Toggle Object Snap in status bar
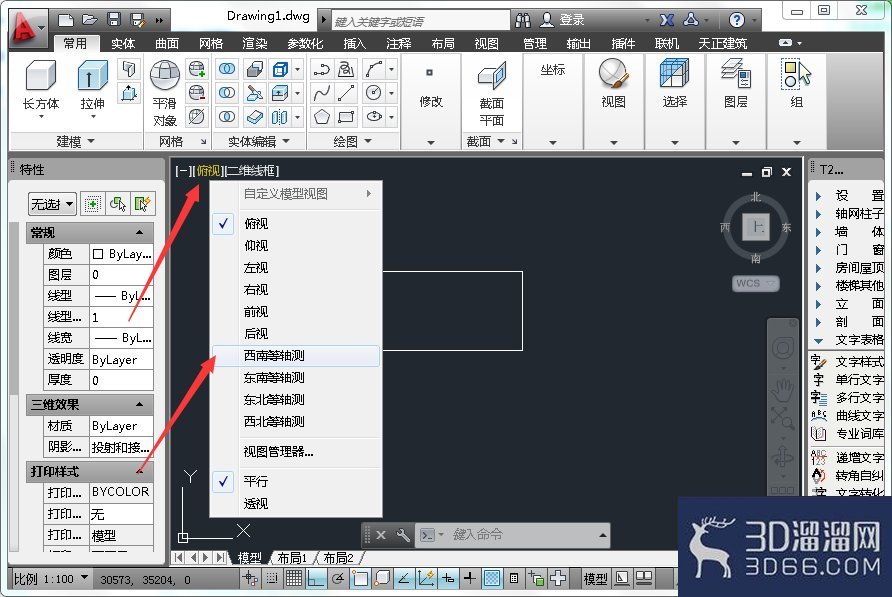This screenshot has width=892, height=597. (360, 579)
